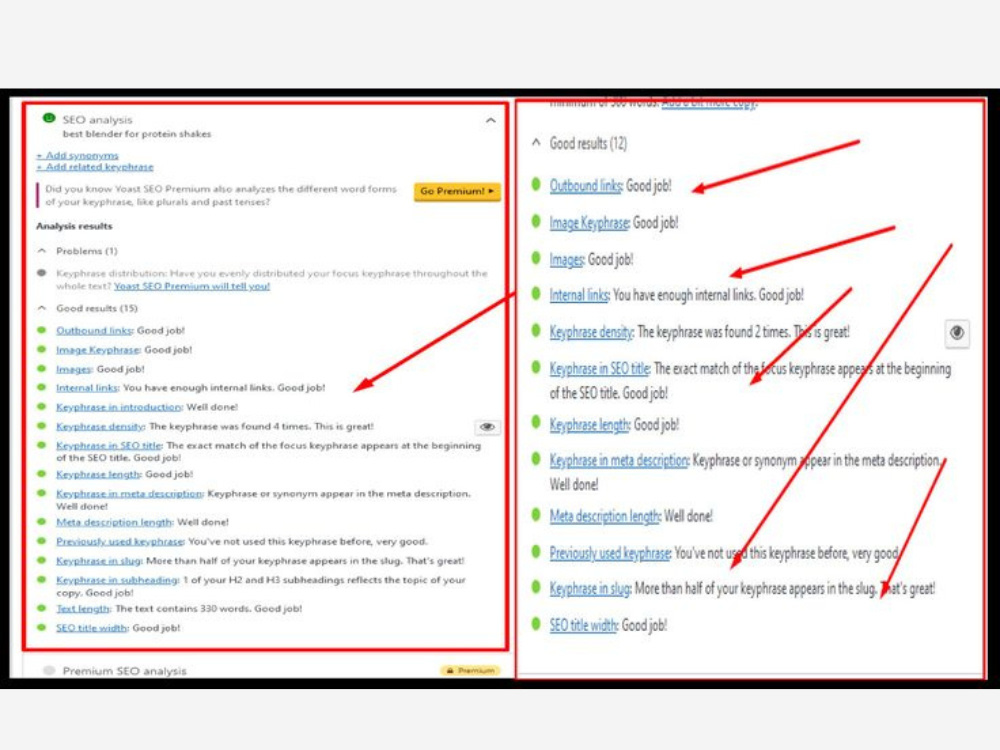Open Keyphrase in introduction link
The width and height of the screenshot is (1000, 750).
119,407
